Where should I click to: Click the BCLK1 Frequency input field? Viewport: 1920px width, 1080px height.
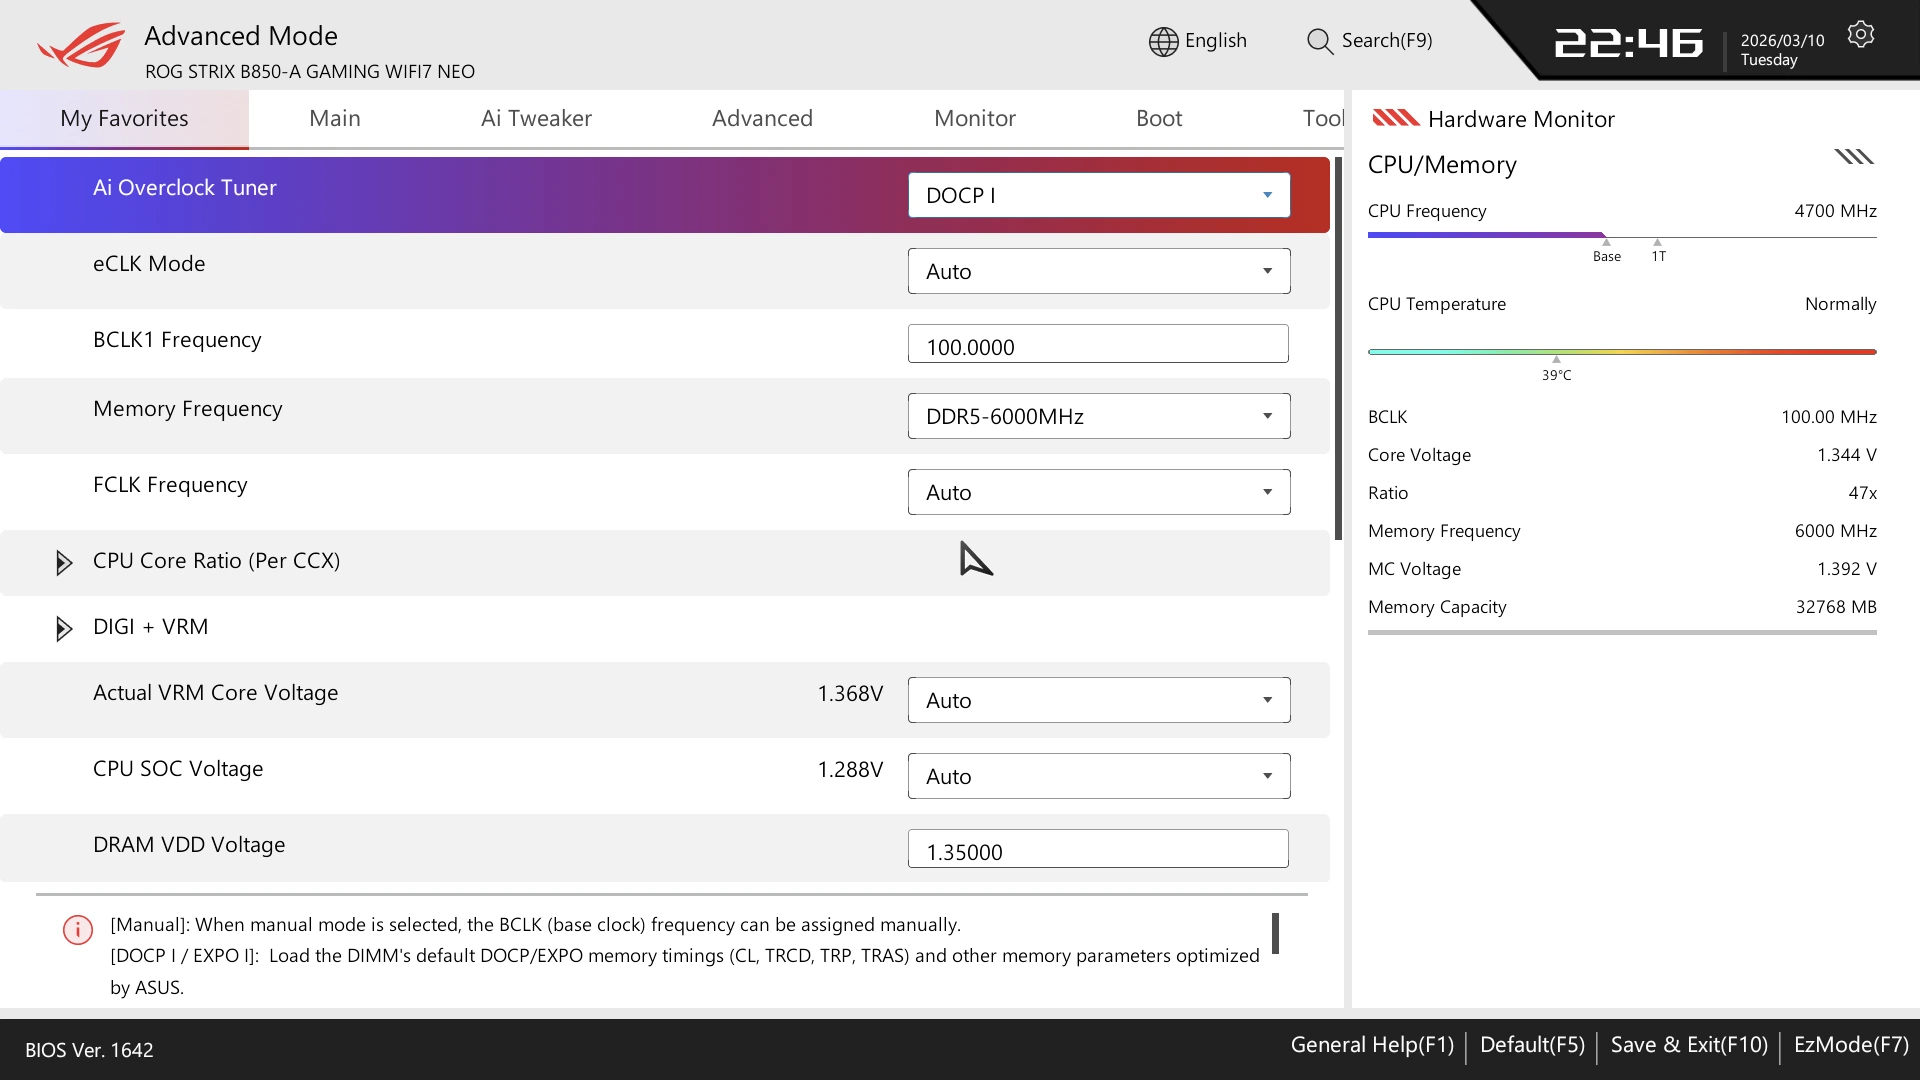(x=1097, y=345)
